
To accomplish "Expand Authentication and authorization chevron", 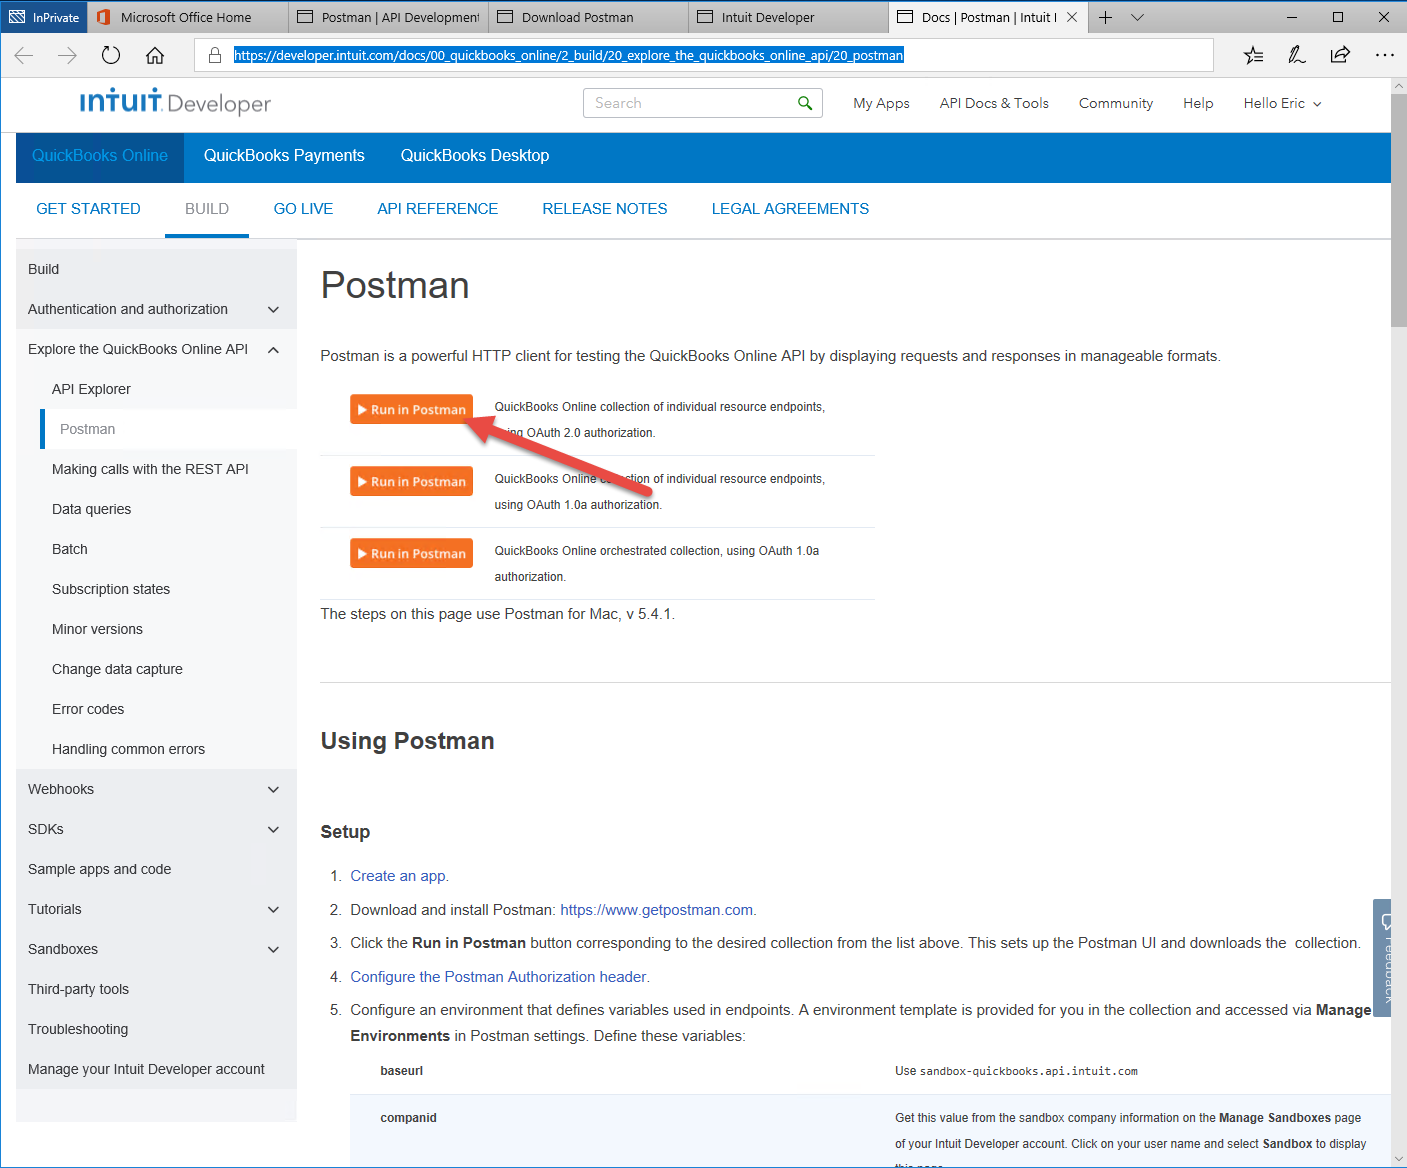I will (x=273, y=310).
